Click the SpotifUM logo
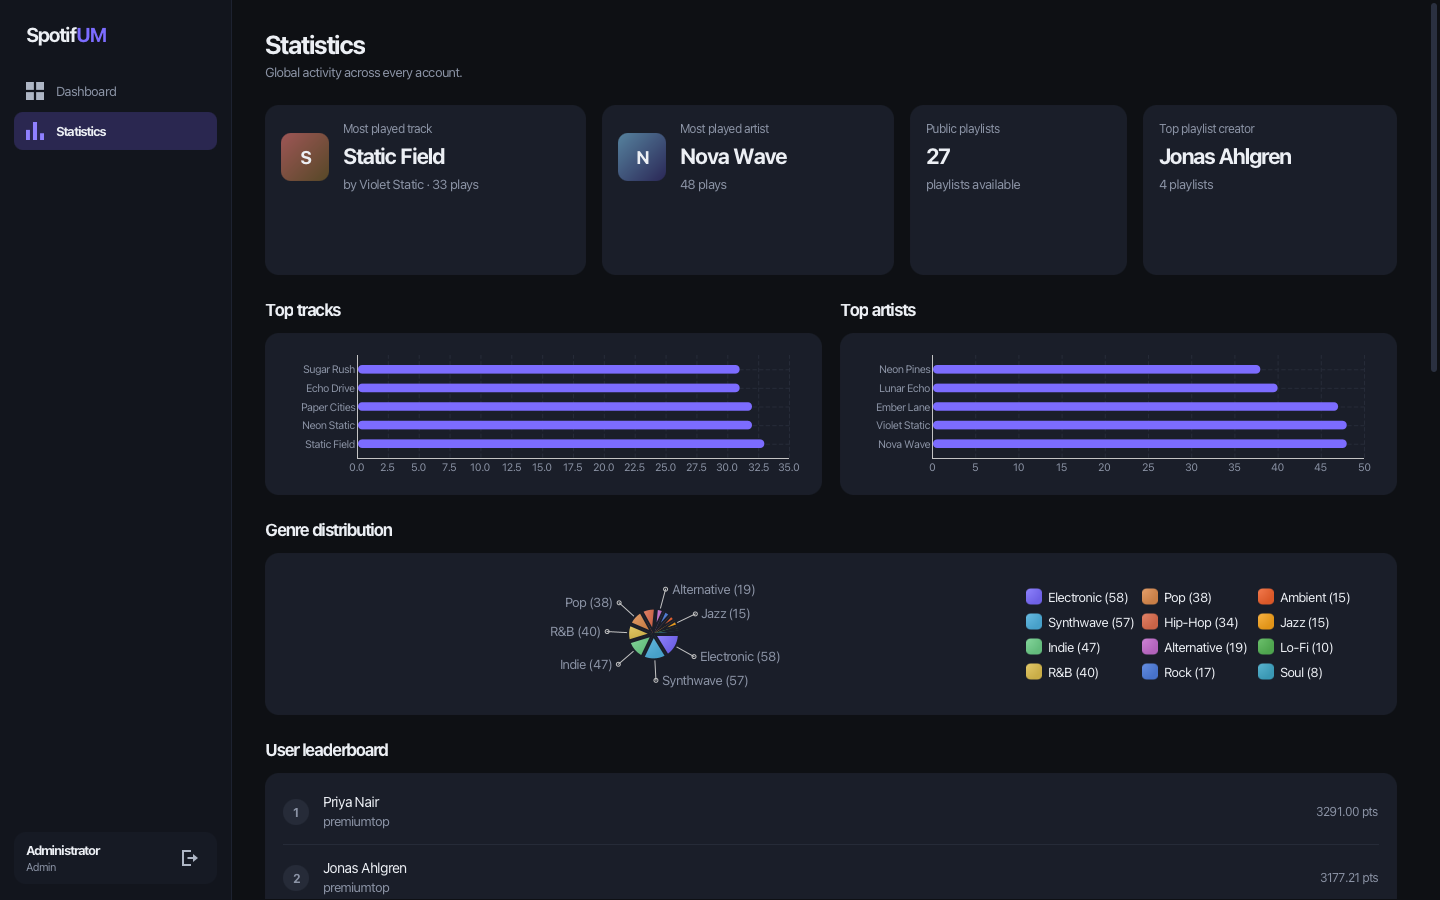Image resolution: width=1440 pixels, height=900 pixels. click(66, 35)
